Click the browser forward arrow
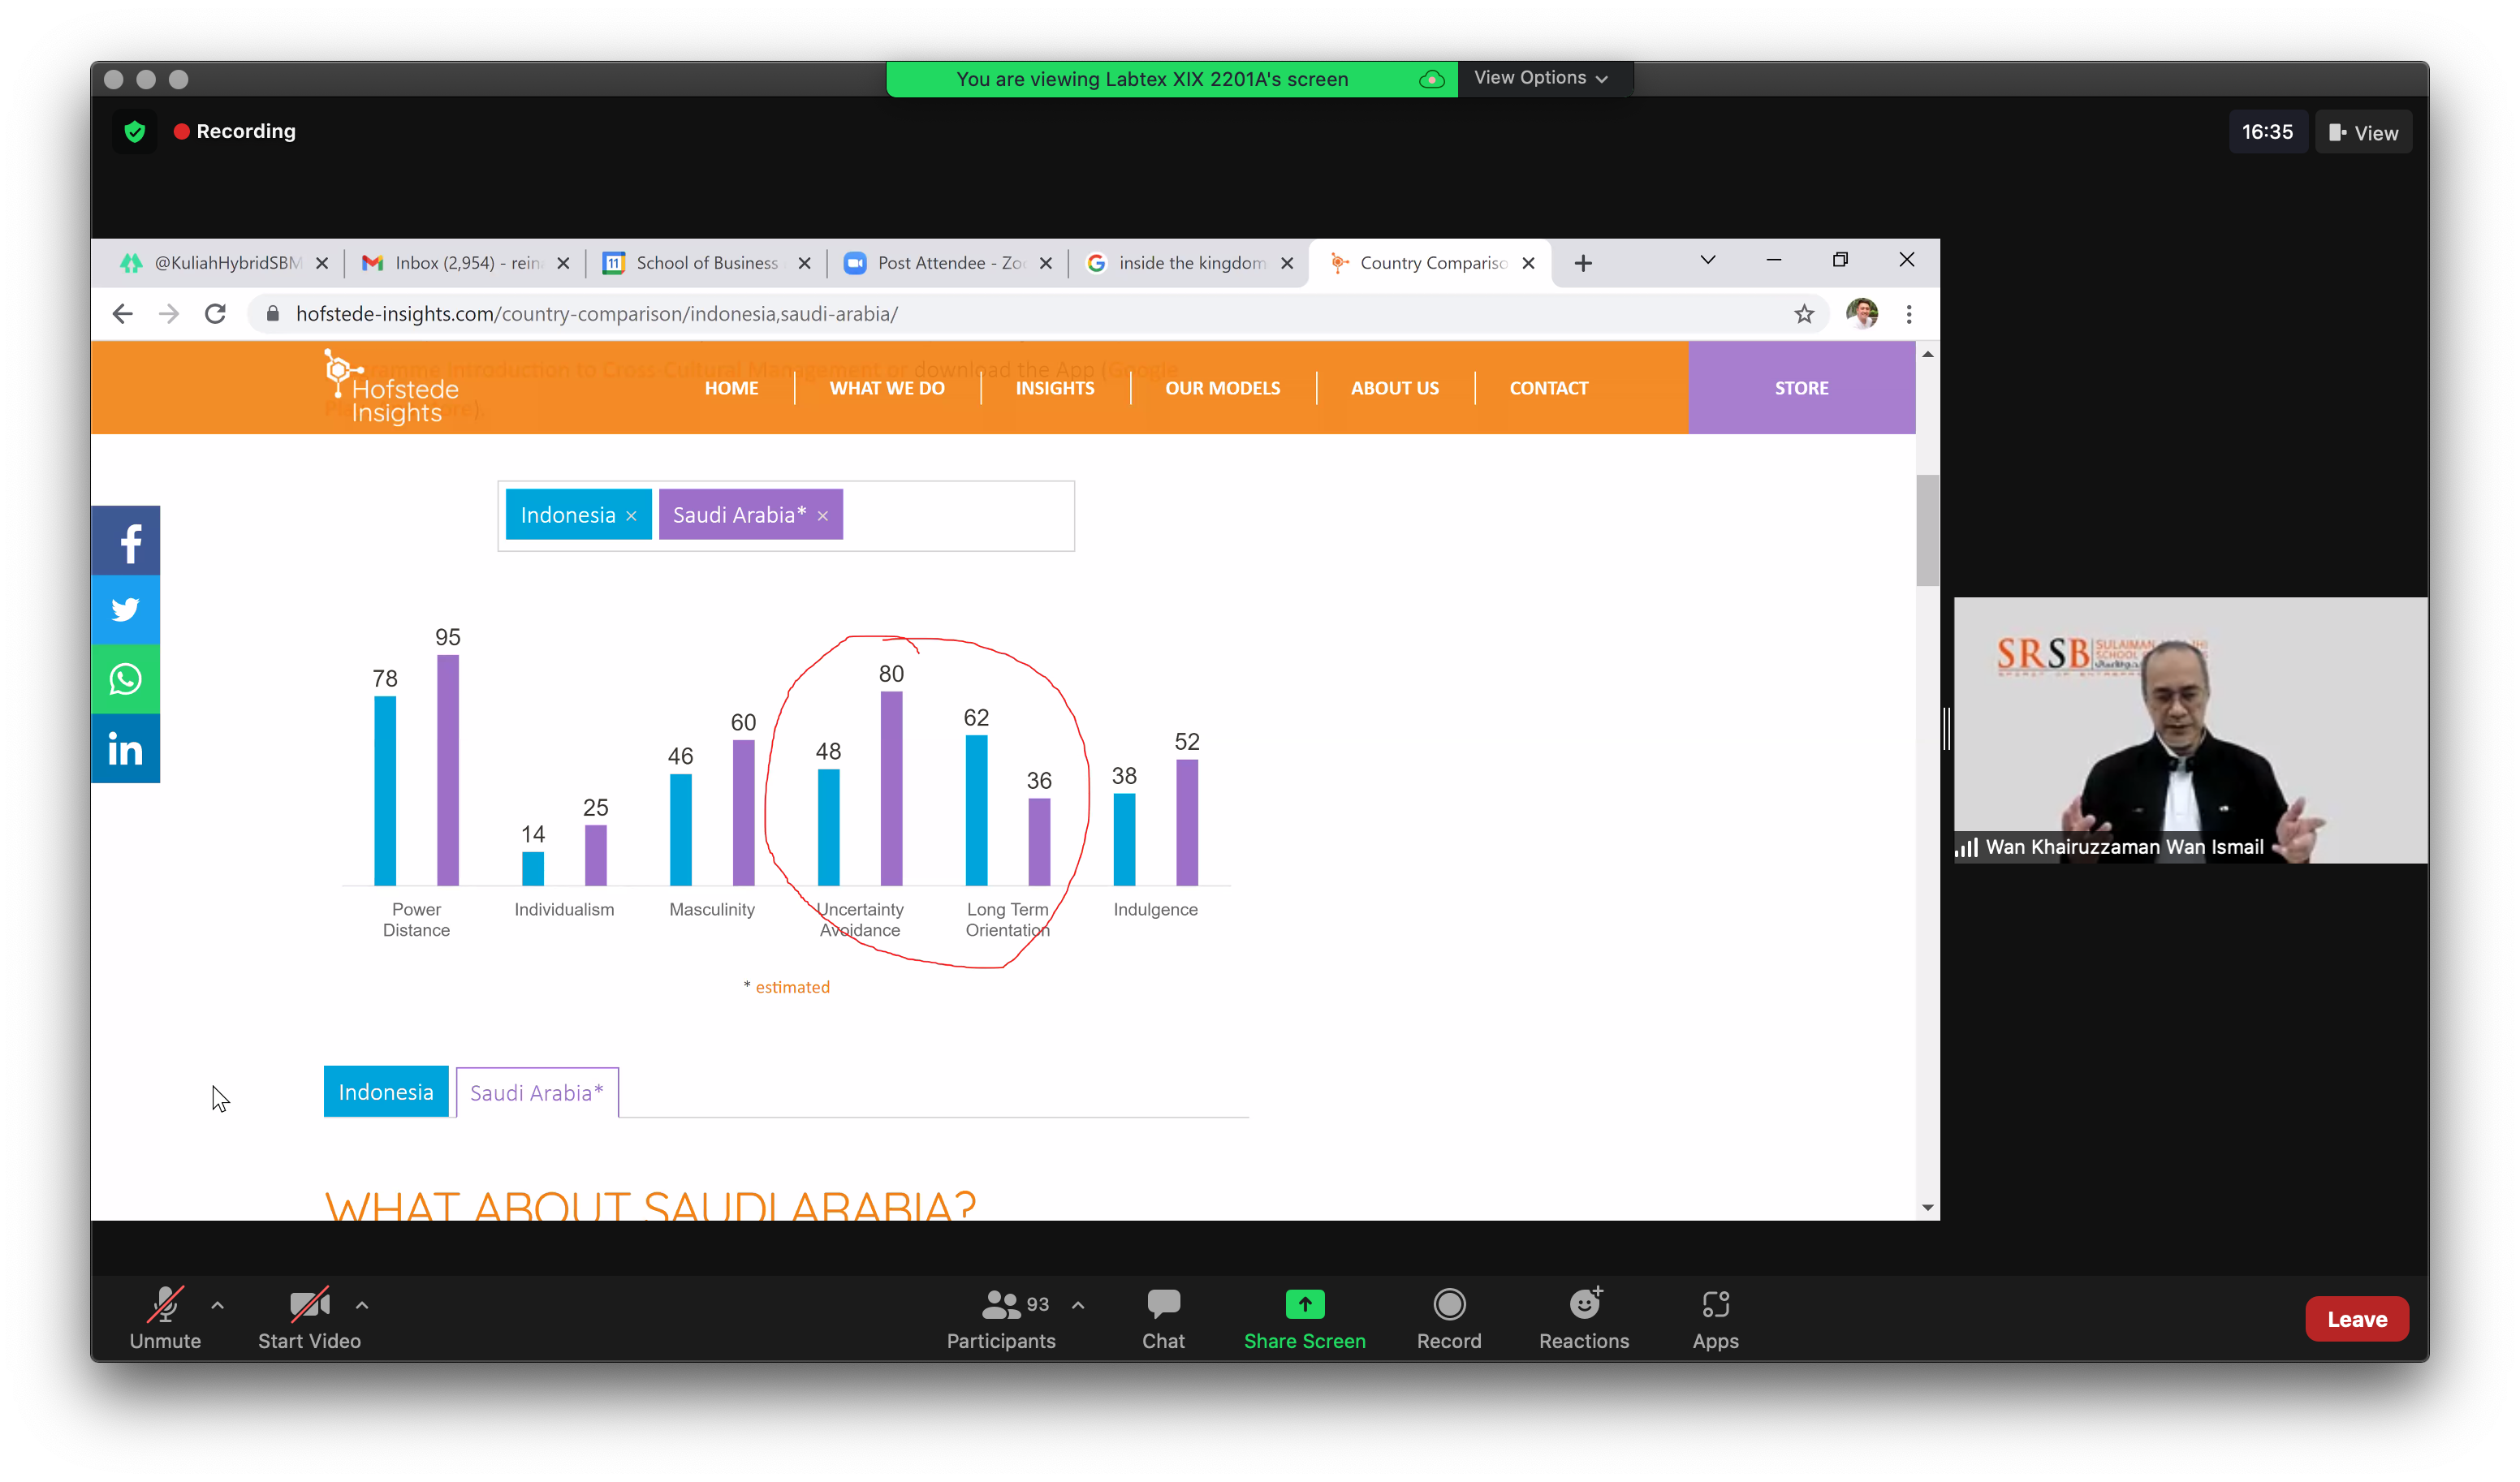This screenshot has height=1482, width=2520. [x=169, y=314]
